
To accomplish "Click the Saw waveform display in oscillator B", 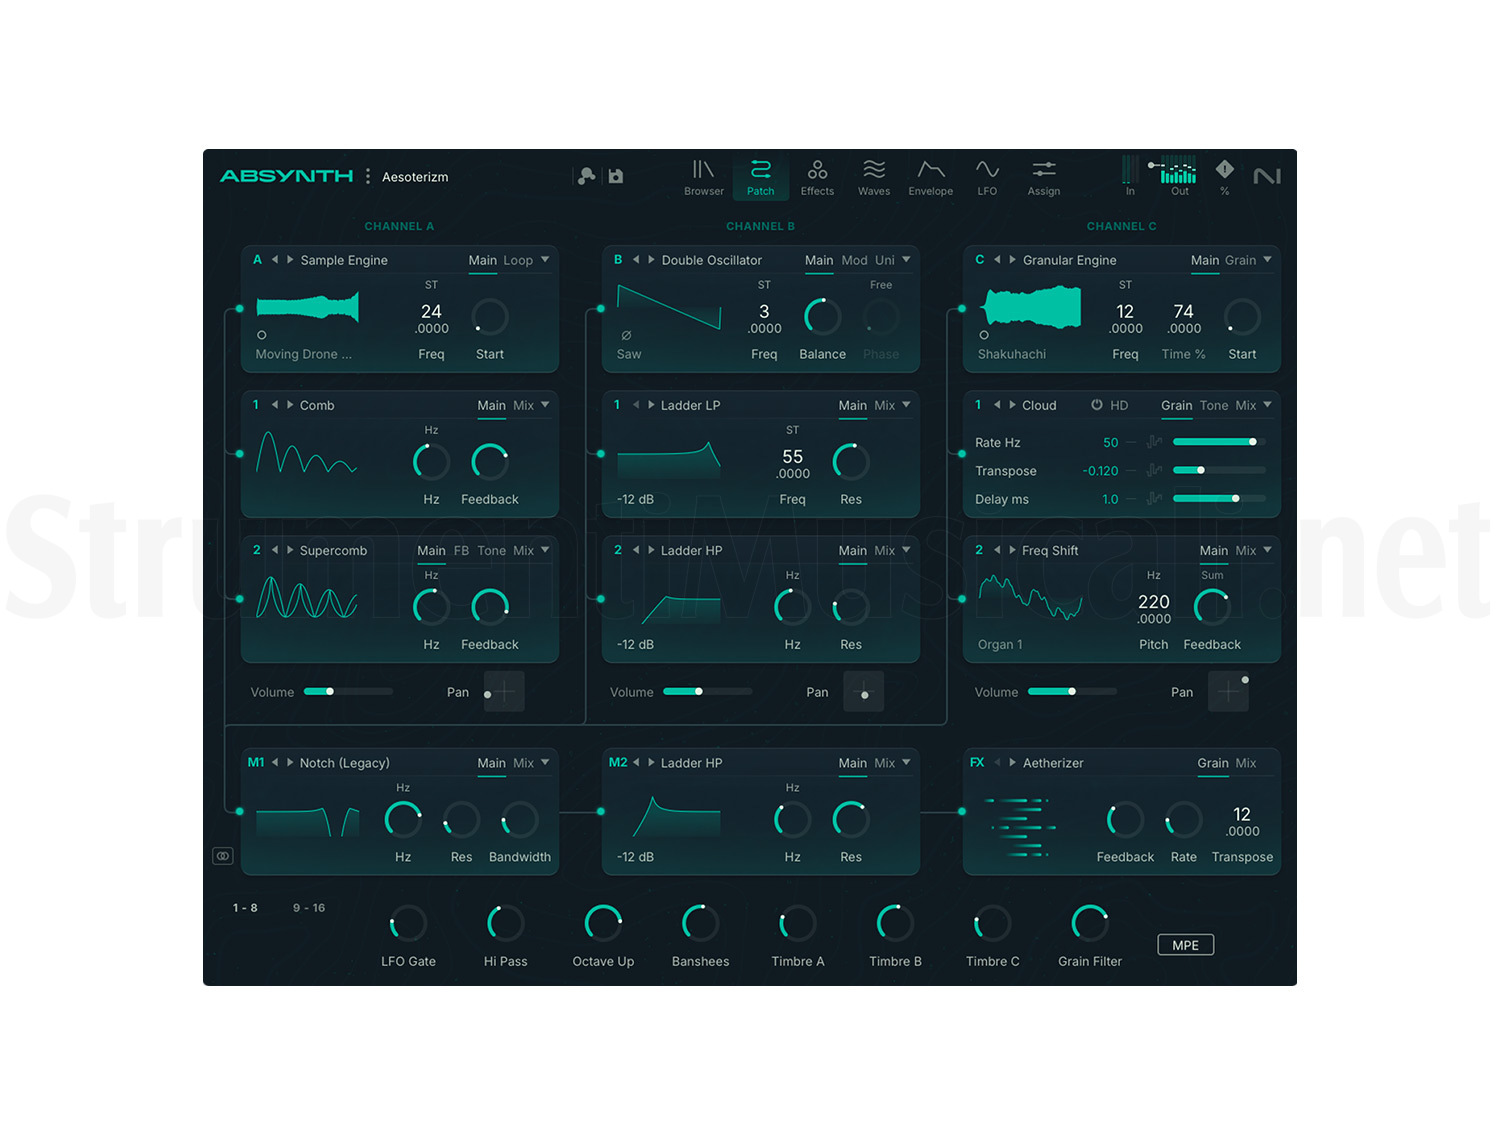I will point(669,308).
